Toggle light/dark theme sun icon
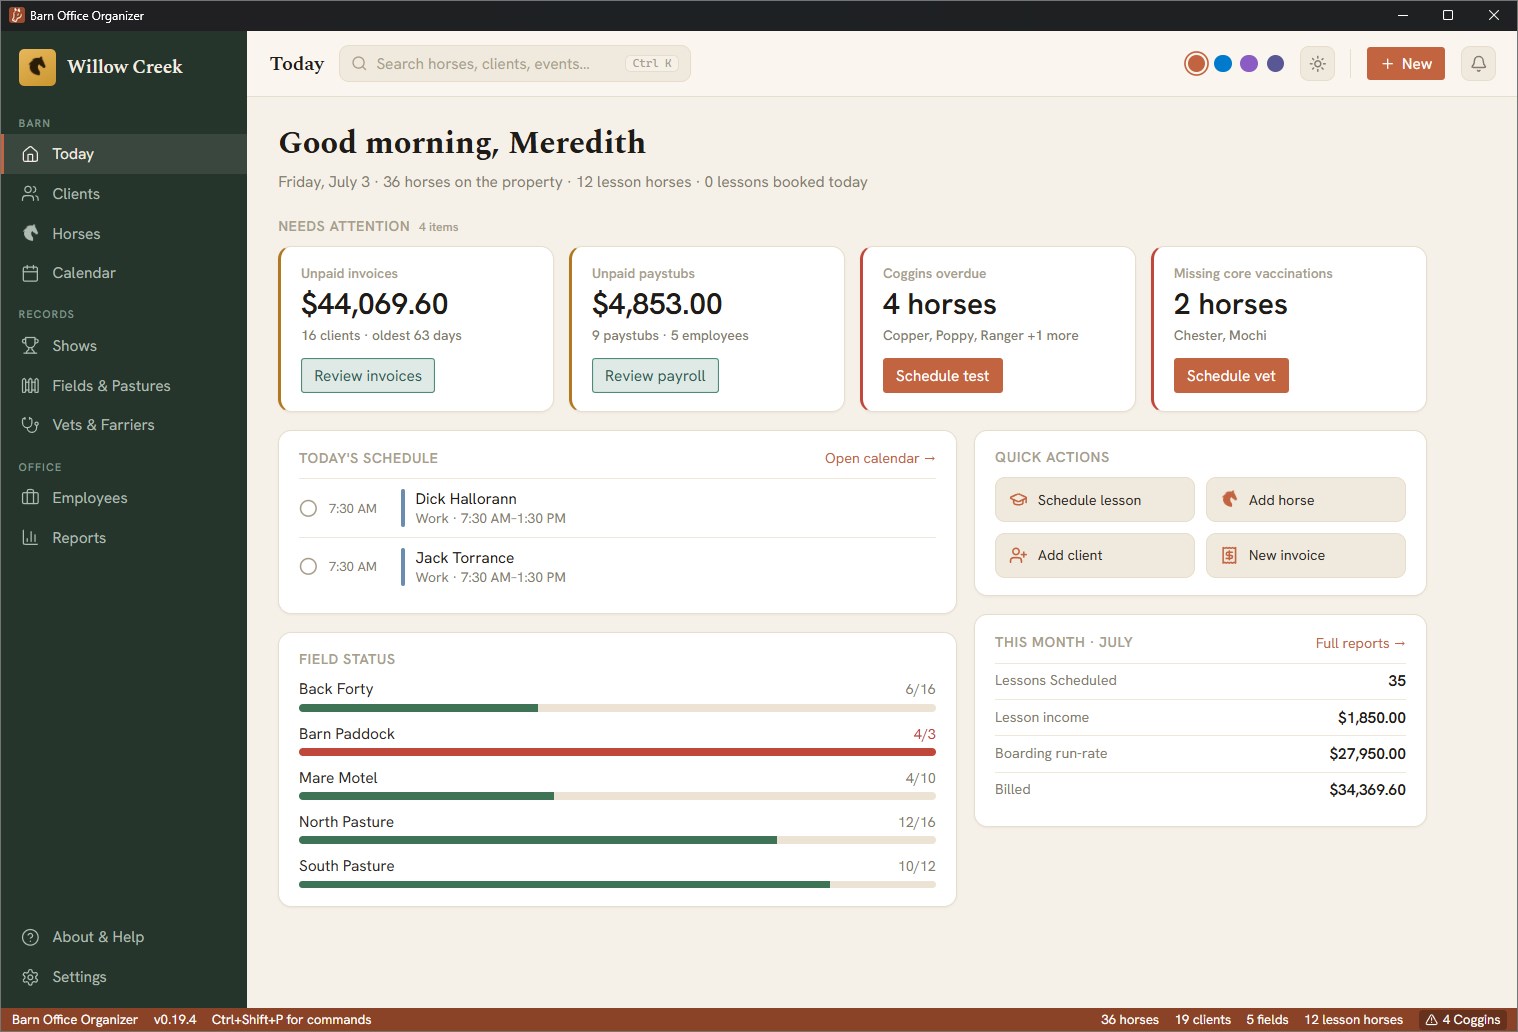 tap(1318, 64)
